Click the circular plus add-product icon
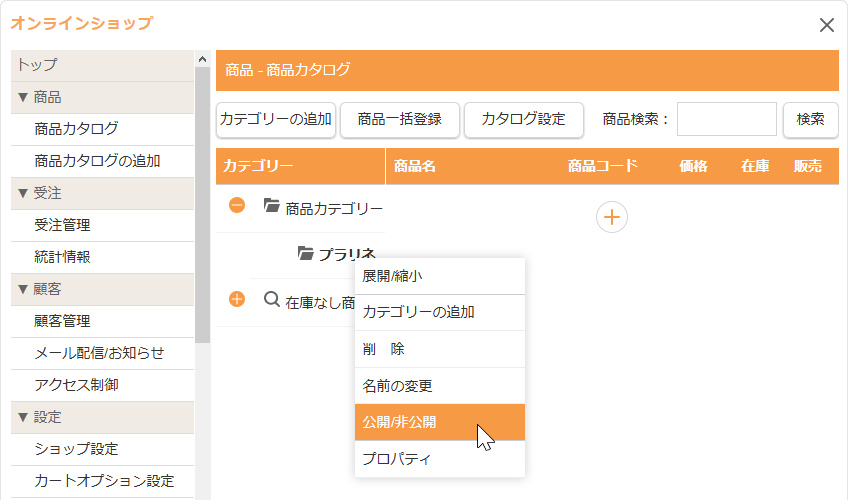Image resolution: width=848 pixels, height=500 pixels. tap(612, 217)
